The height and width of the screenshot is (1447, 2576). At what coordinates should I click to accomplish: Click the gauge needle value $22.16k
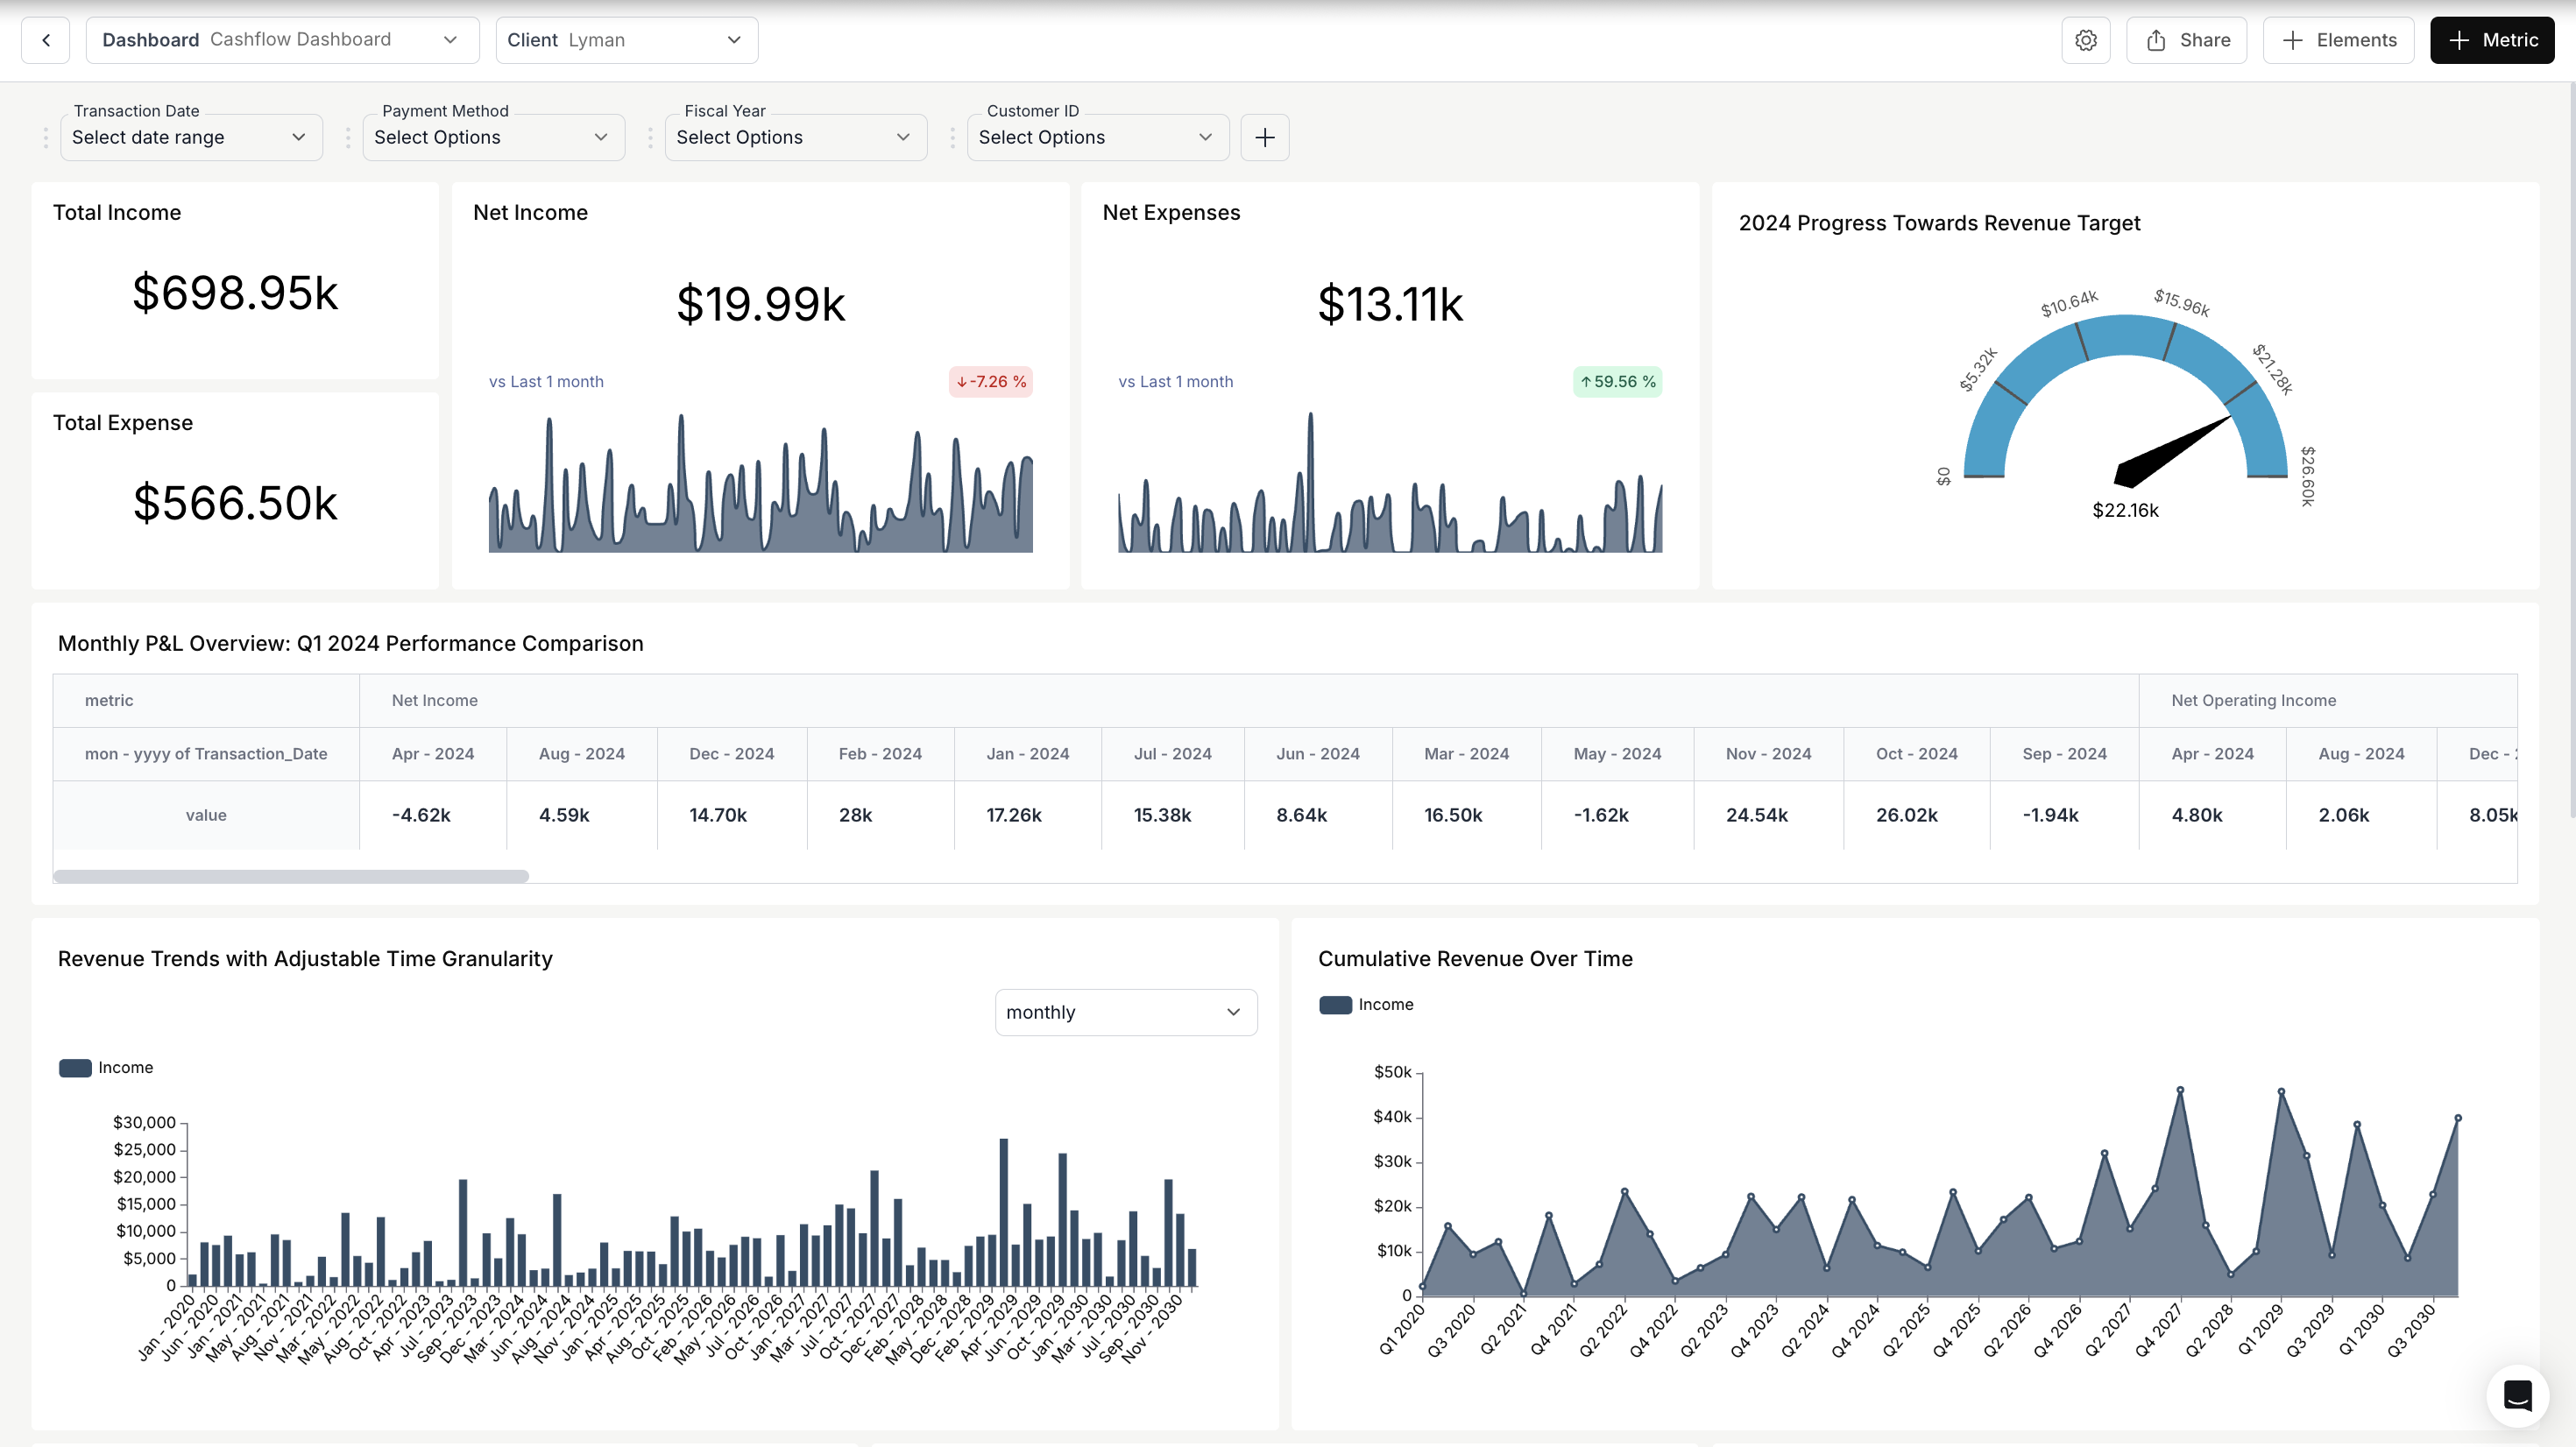2125,510
